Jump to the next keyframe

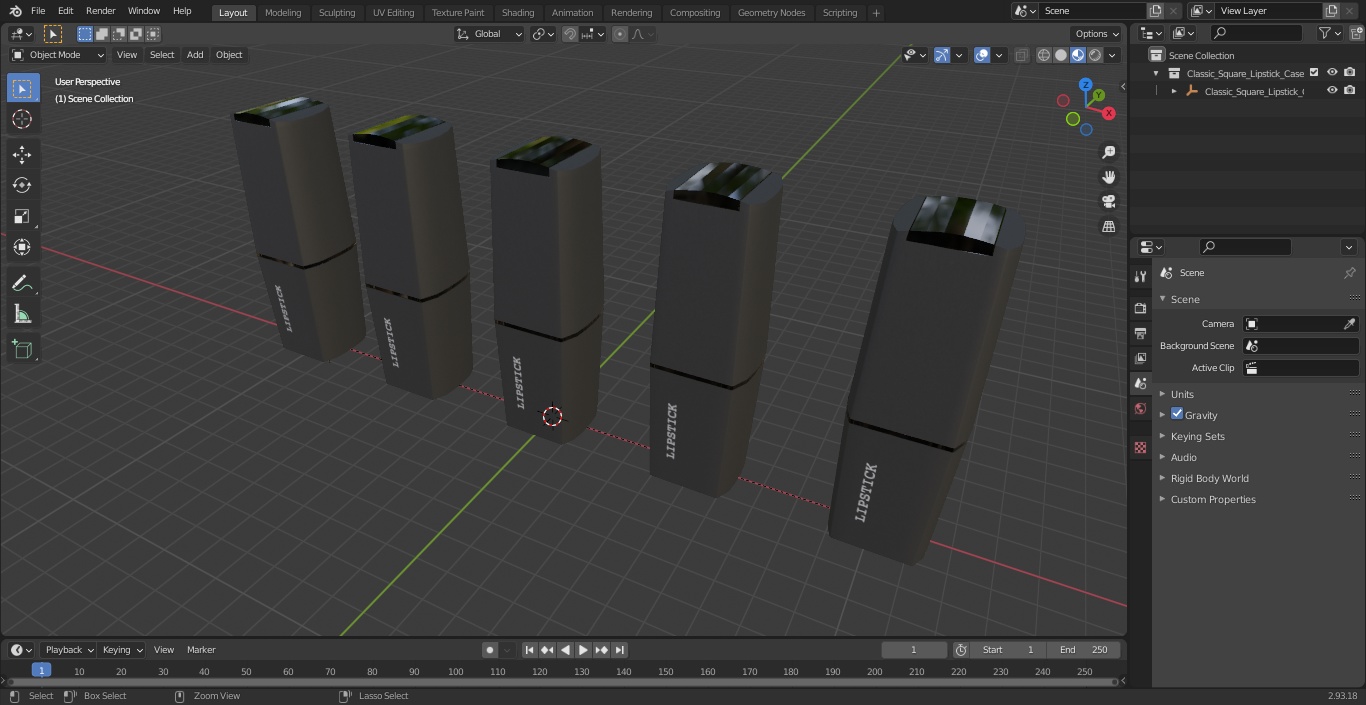(x=602, y=650)
